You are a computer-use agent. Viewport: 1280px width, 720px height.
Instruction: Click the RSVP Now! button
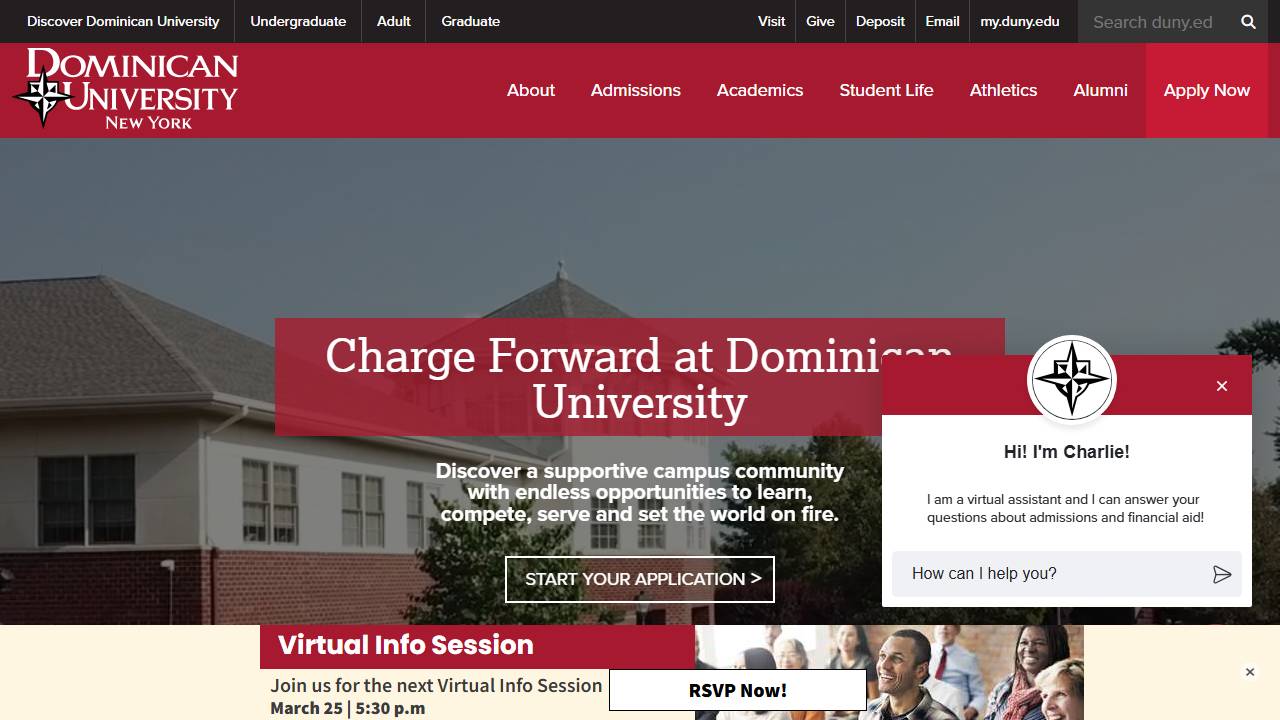[738, 690]
